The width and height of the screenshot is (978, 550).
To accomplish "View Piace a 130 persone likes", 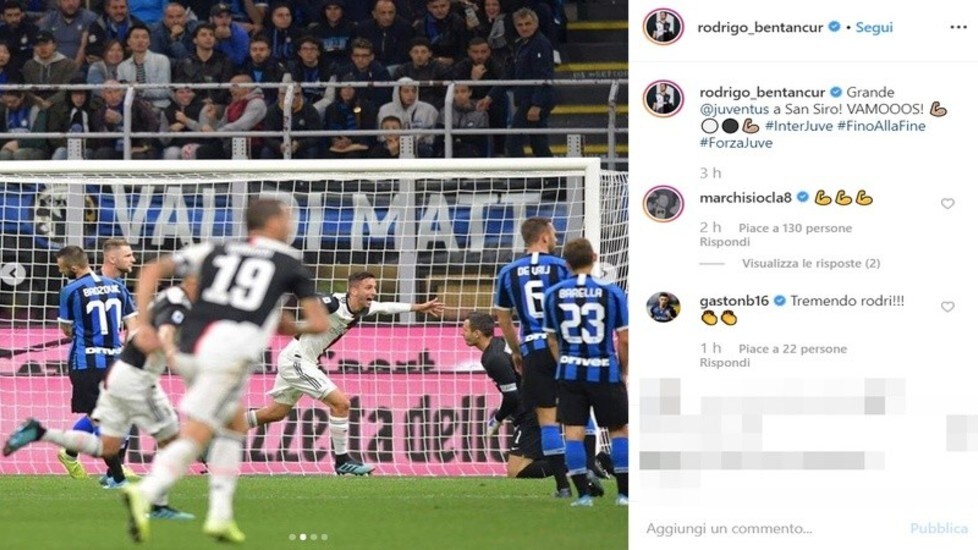I will (795, 228).
